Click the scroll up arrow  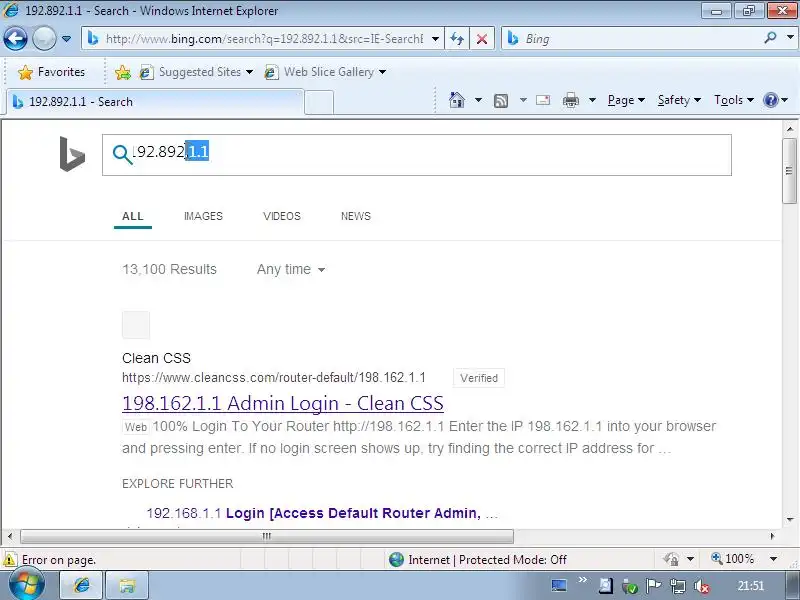(x=789, y=129)
